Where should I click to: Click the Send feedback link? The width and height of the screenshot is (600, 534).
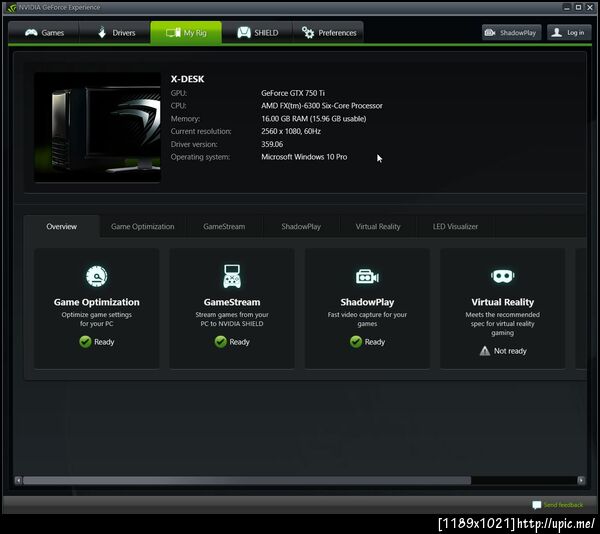click(563, 505)
